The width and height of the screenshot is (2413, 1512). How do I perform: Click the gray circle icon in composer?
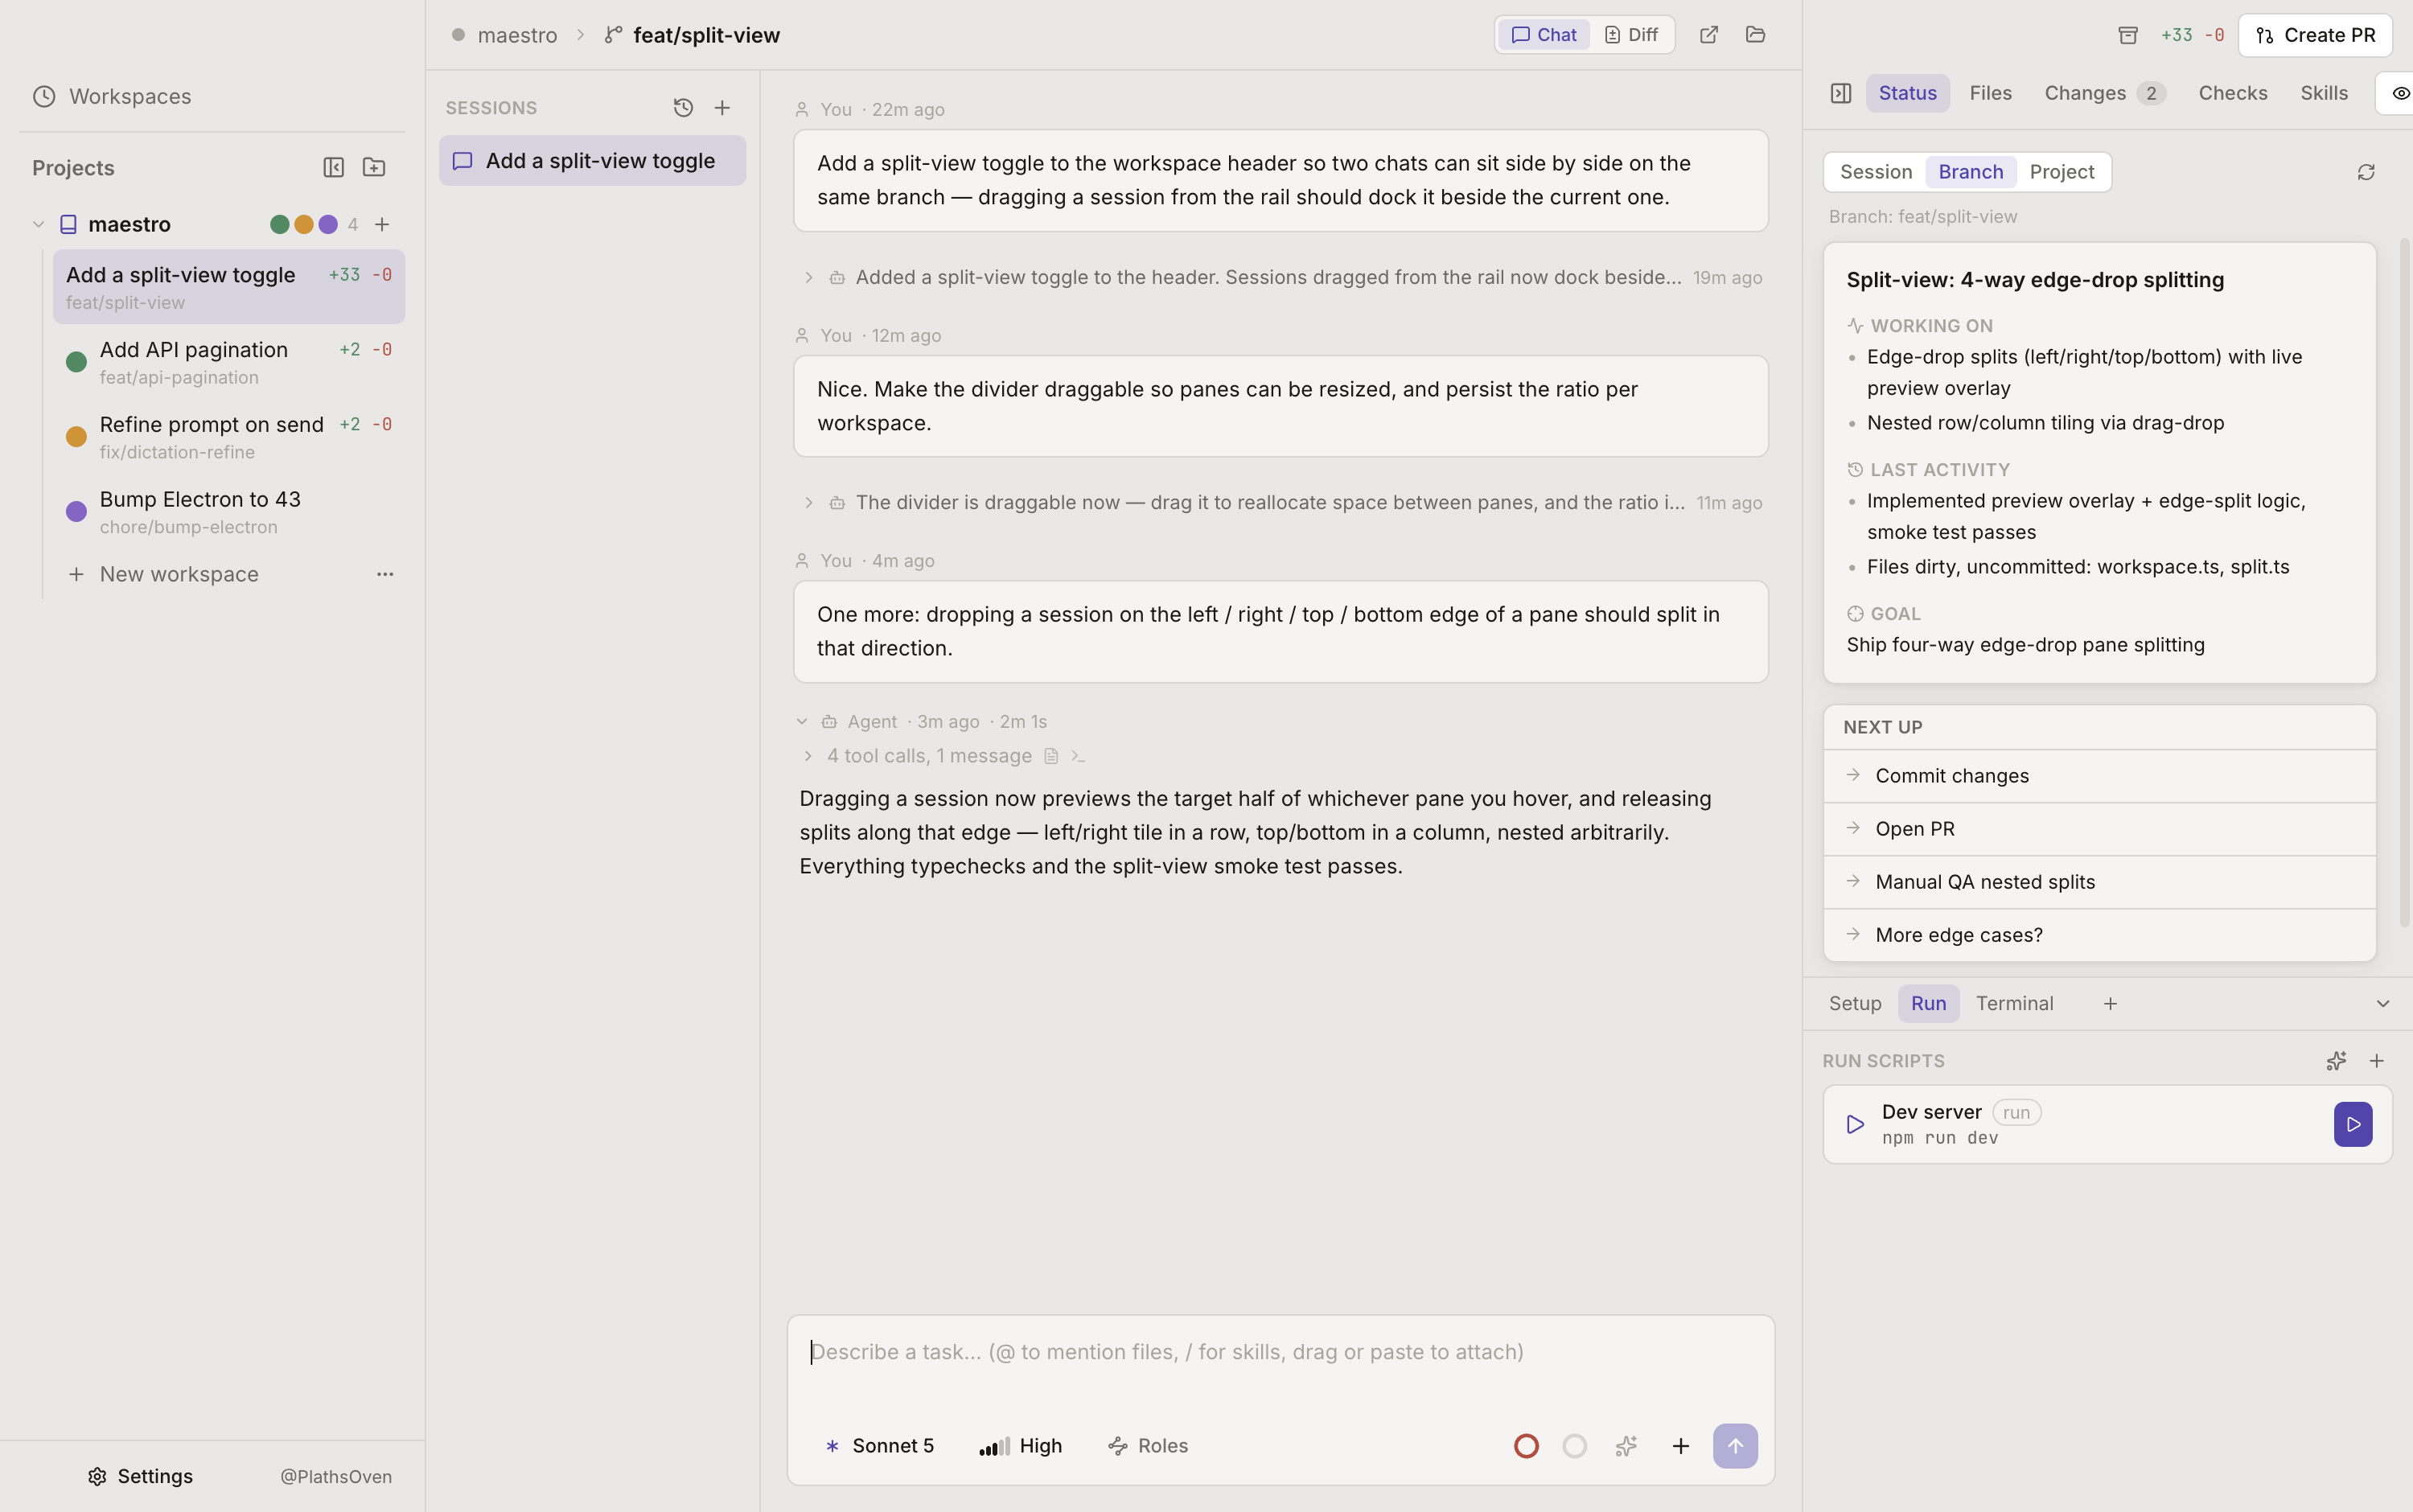(1575, 1446)
